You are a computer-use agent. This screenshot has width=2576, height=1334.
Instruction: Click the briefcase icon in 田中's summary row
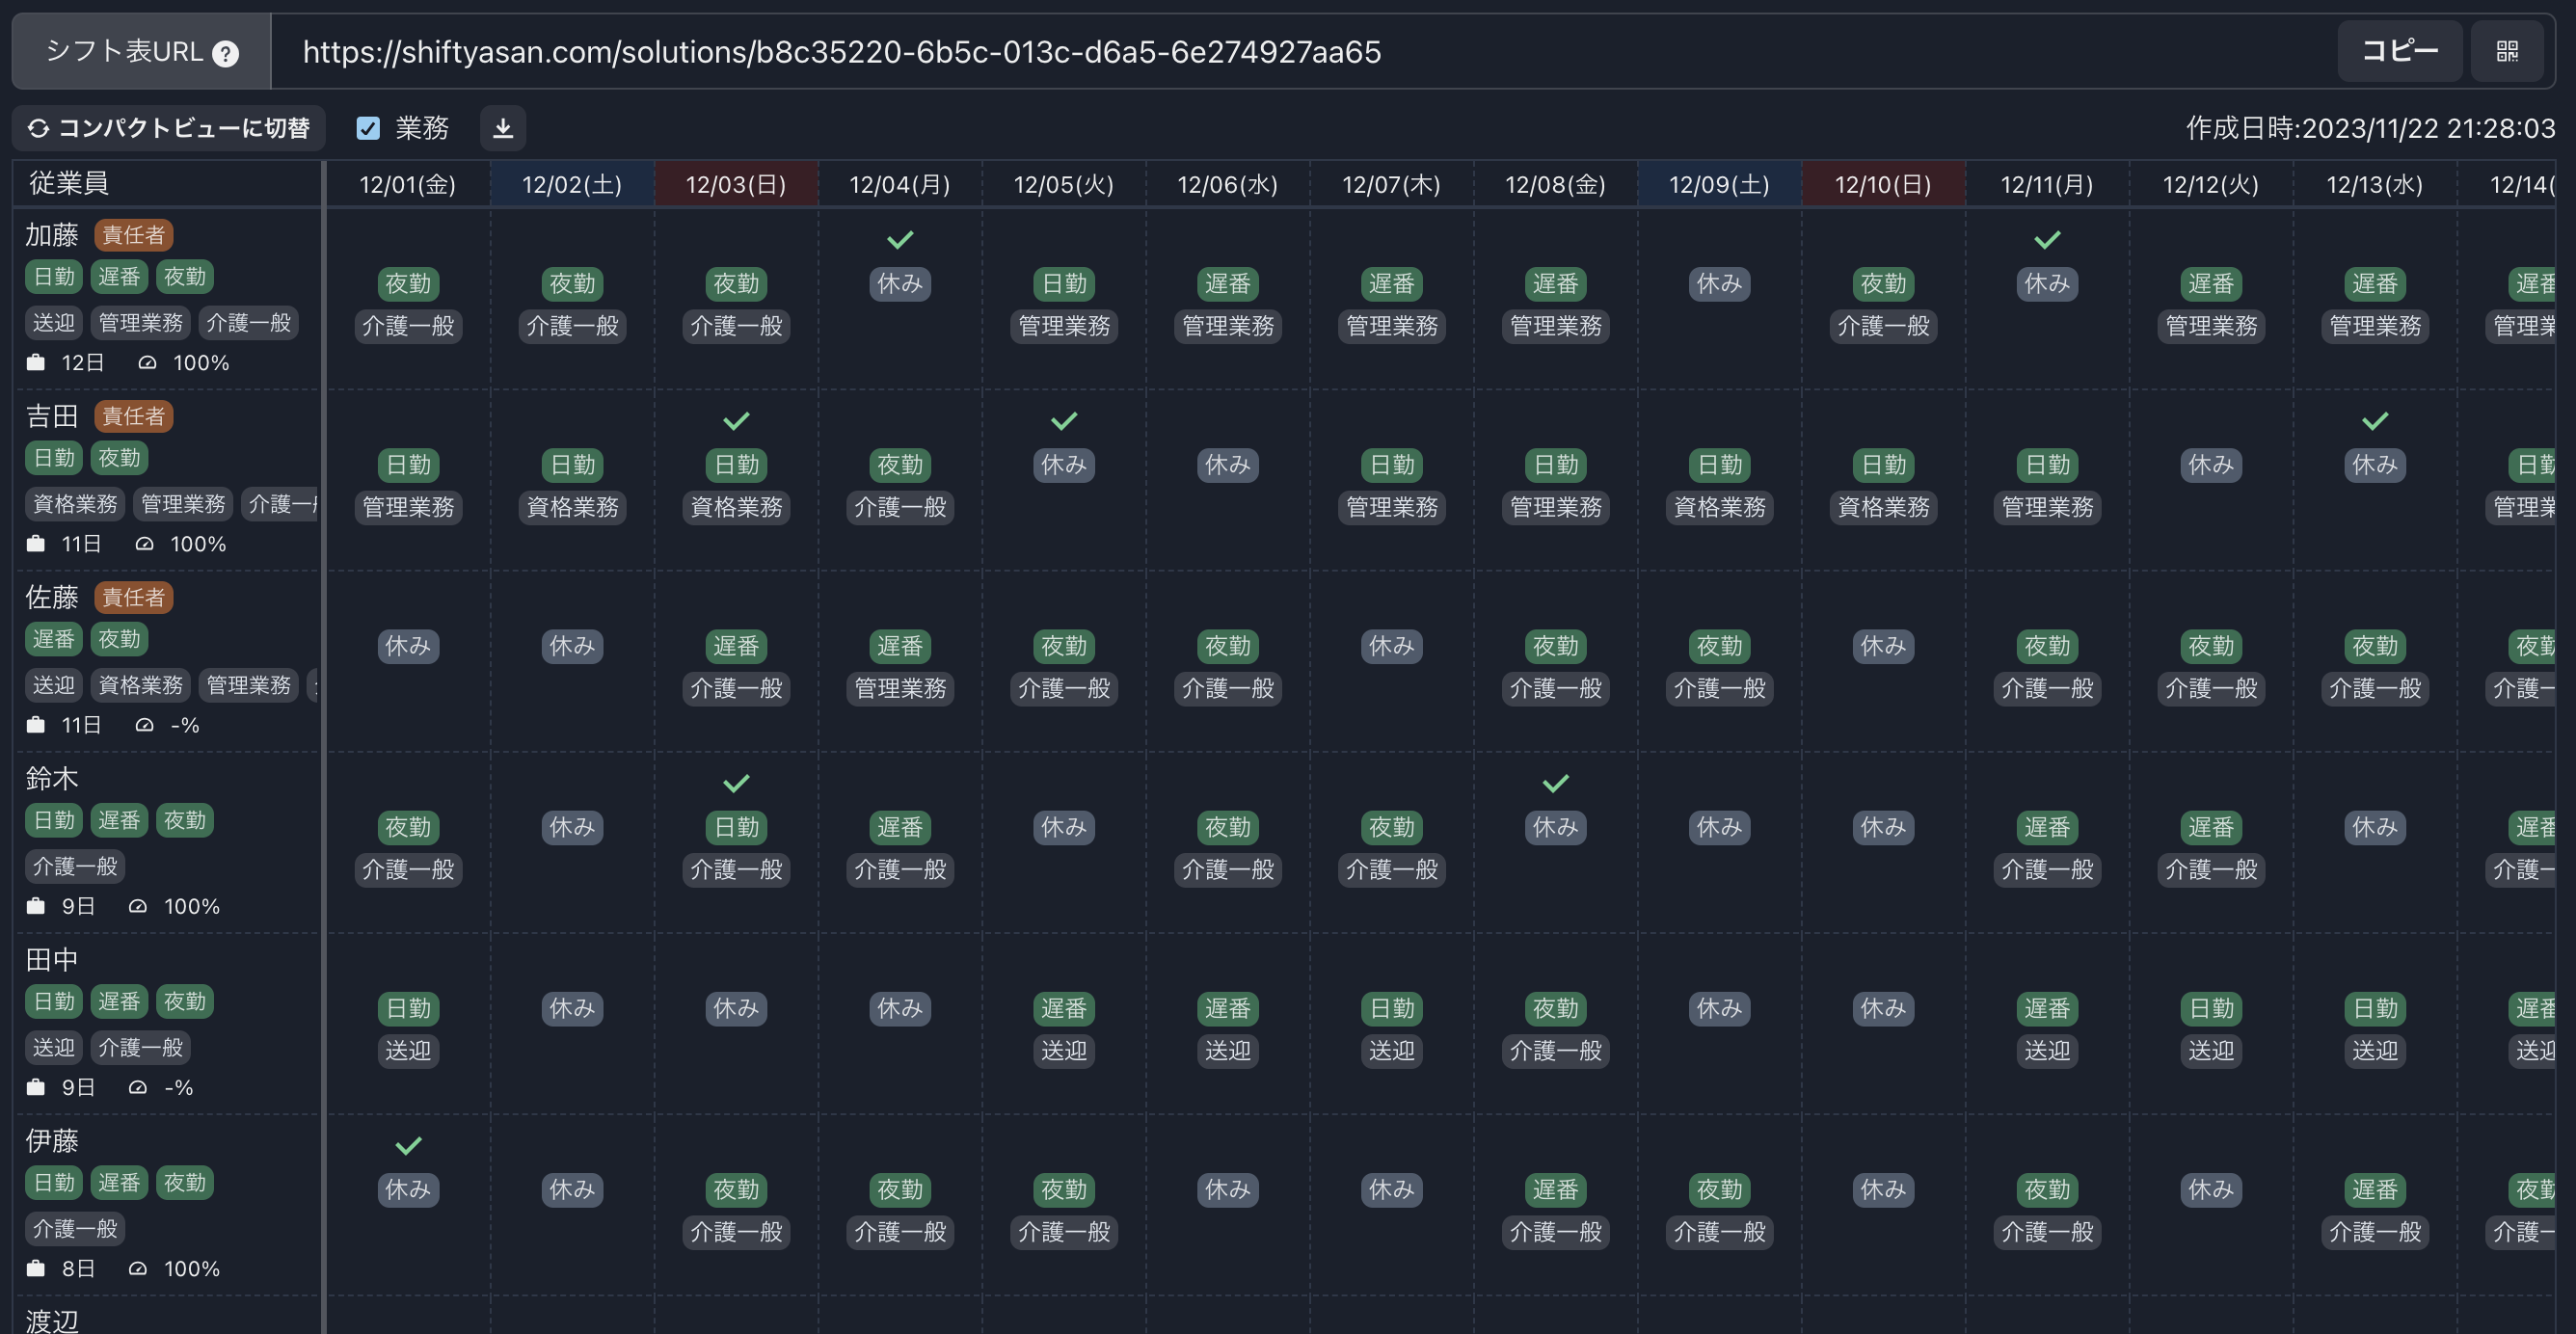point(36,1086)
